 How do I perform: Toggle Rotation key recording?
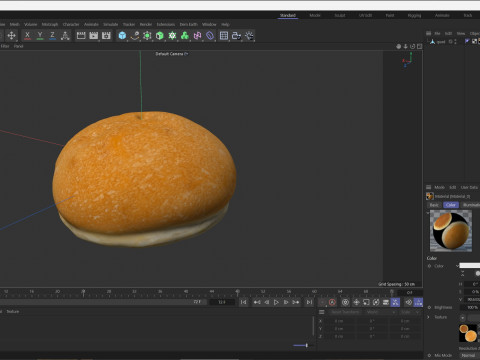[x=376, y=302]
